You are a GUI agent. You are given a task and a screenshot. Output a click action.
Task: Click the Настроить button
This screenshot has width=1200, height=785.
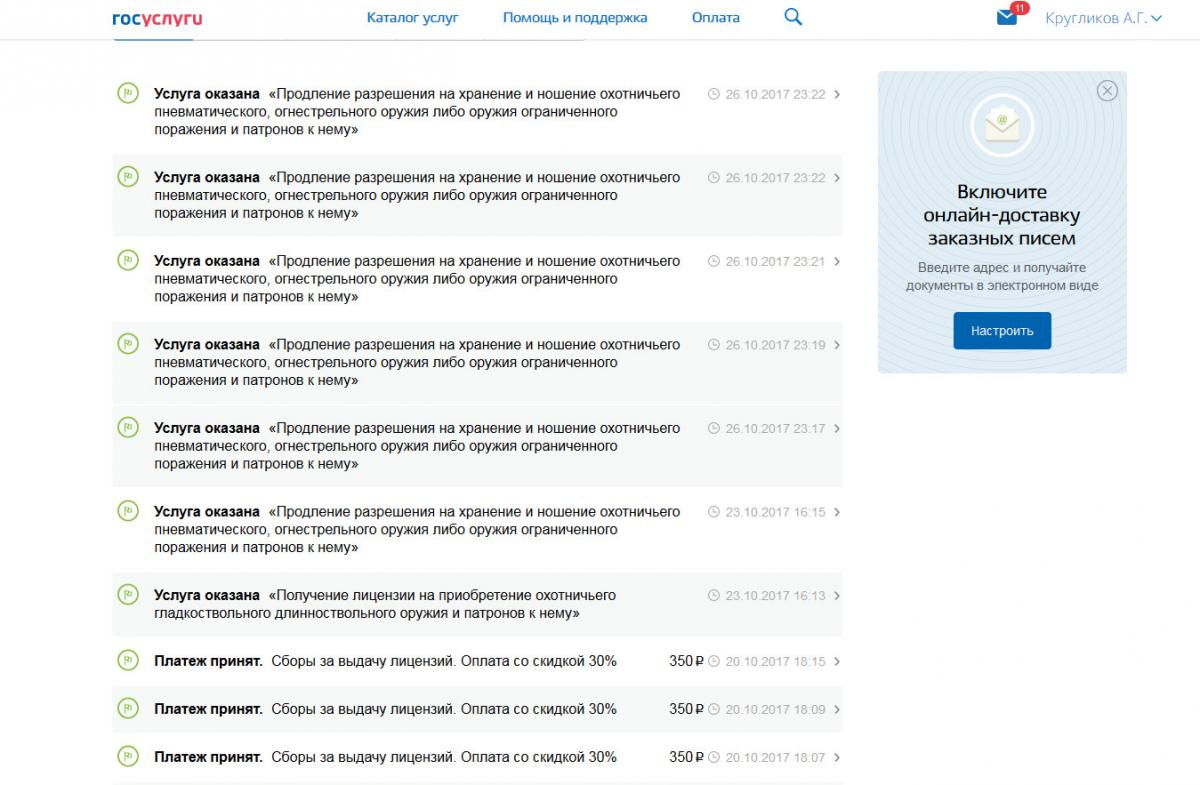tap(1002, 330)
